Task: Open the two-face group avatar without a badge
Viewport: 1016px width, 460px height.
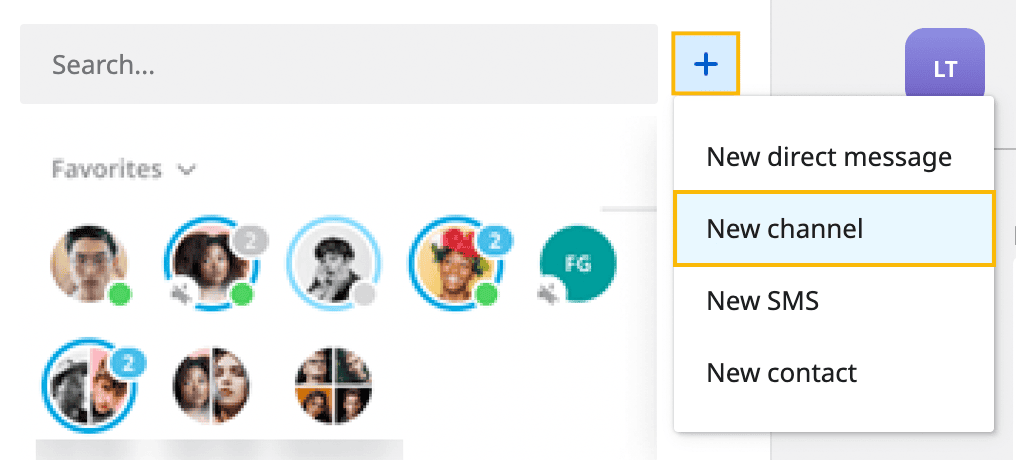Action: tap(209, 385)
